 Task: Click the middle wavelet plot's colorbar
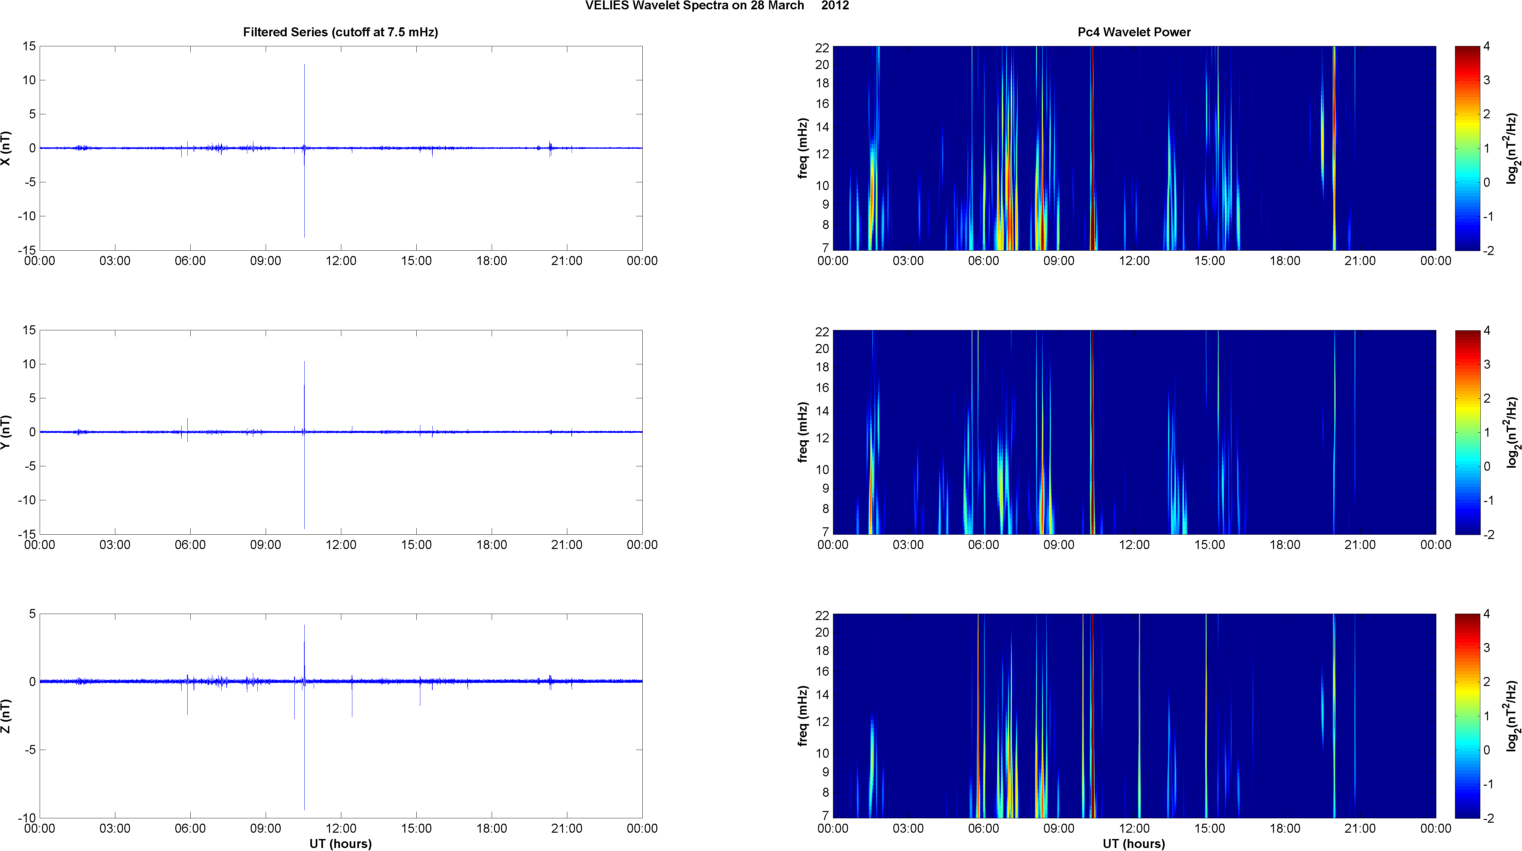pos(1466,432)
